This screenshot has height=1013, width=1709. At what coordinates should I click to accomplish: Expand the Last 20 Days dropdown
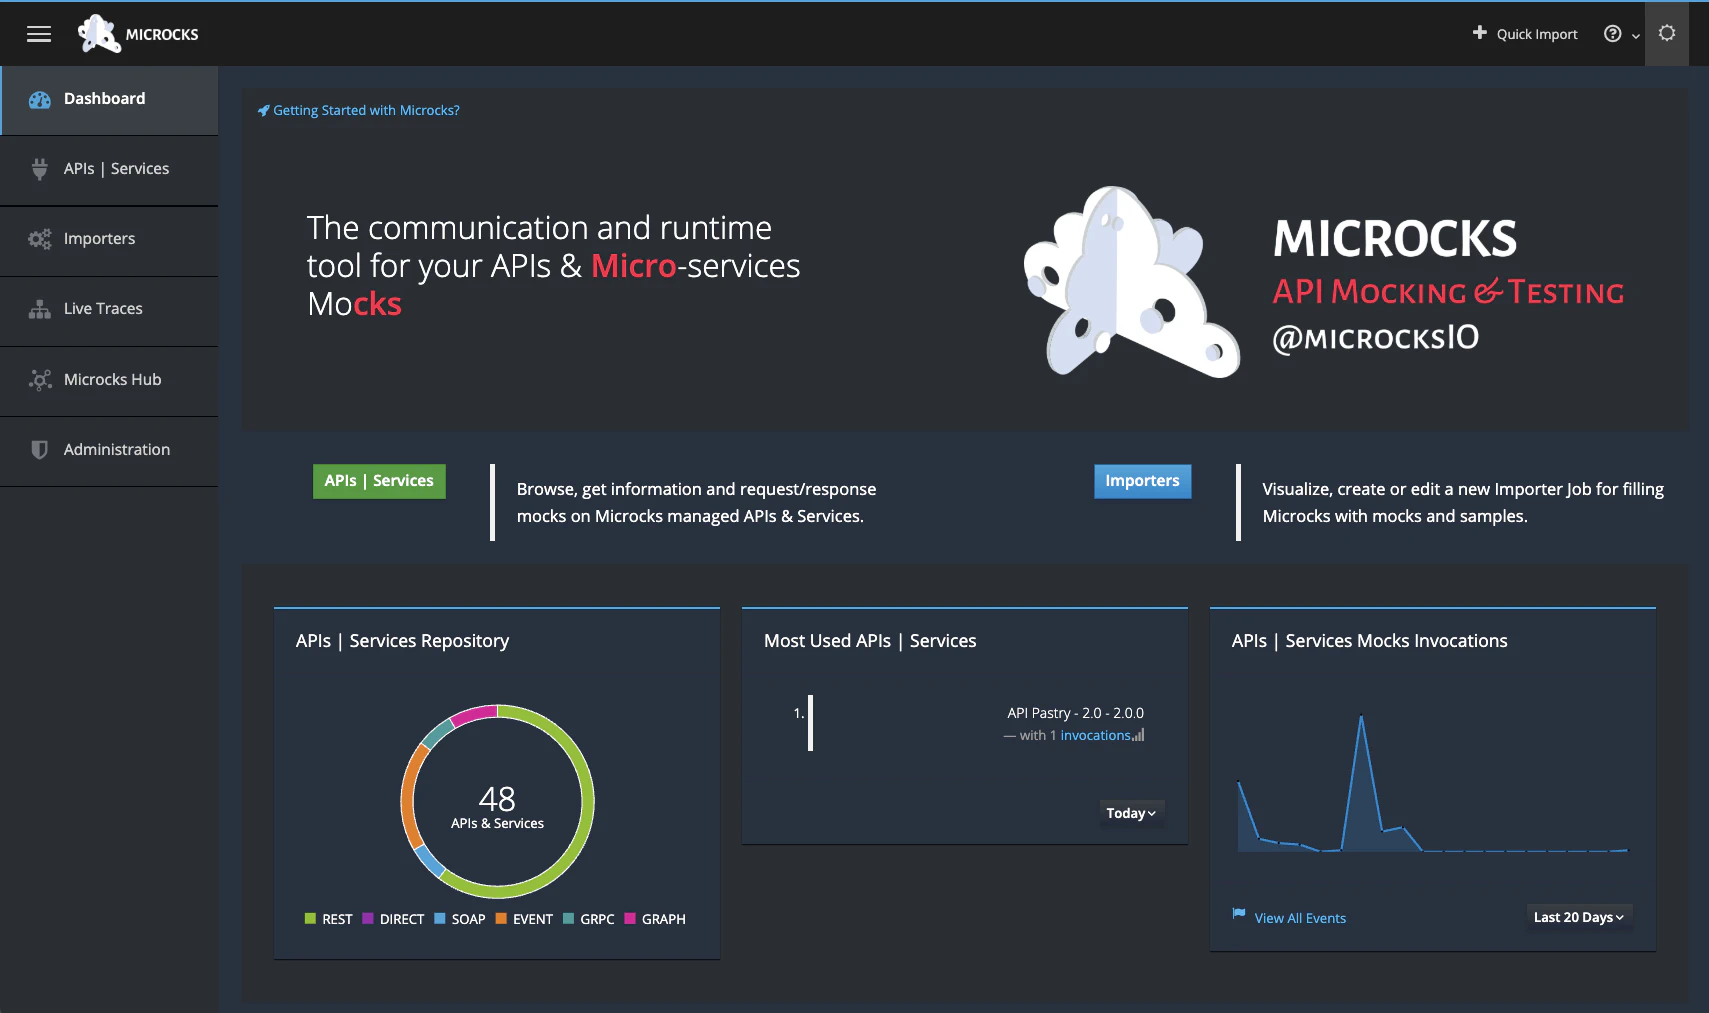tap(1578, 917)
